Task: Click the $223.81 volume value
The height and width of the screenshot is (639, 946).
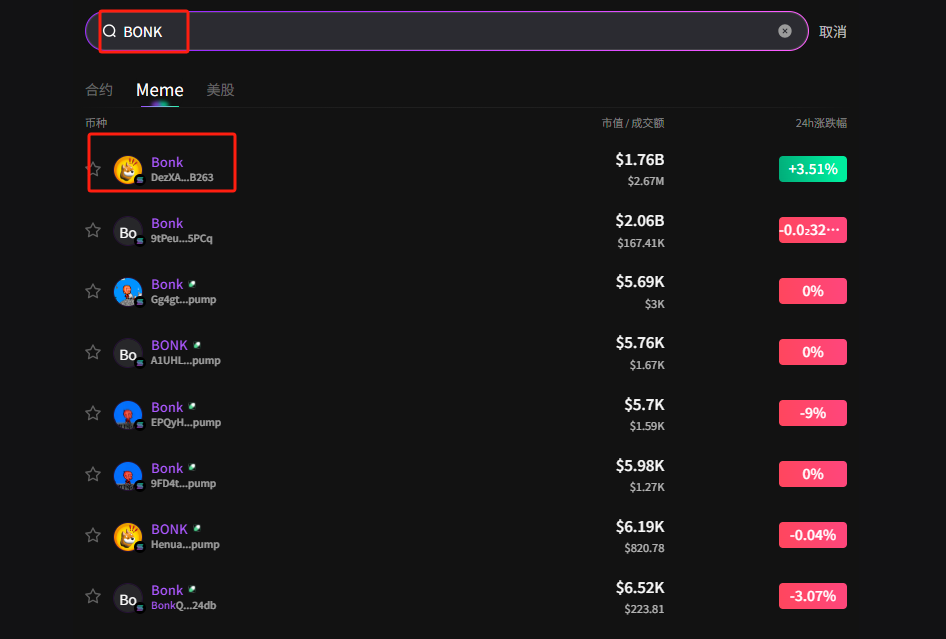Action: click(x=644, y=609)
